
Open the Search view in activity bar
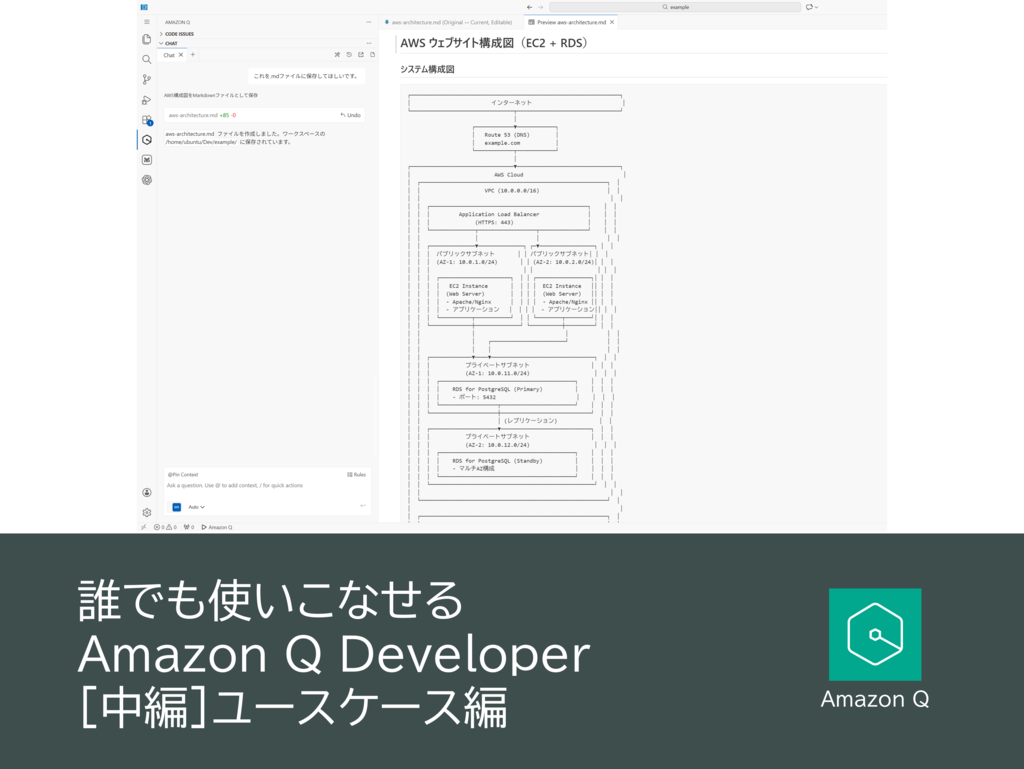pos(147,59)
